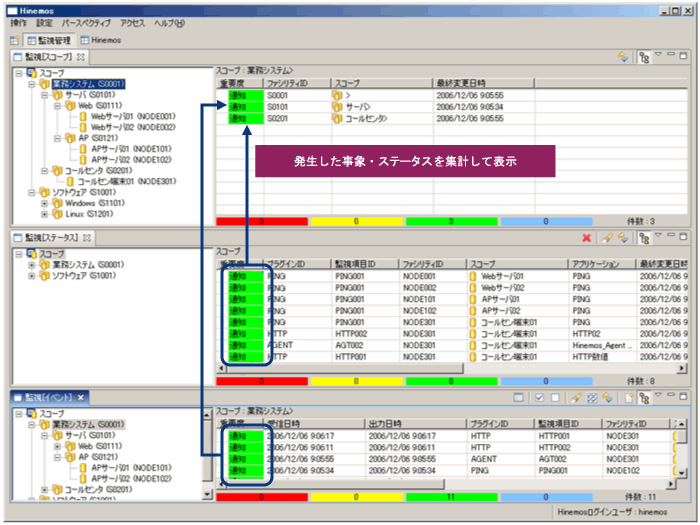Sort by the アプリケーション column in the 監視[ステータス] table
The image size is (700, 525).
click(602, 264)
